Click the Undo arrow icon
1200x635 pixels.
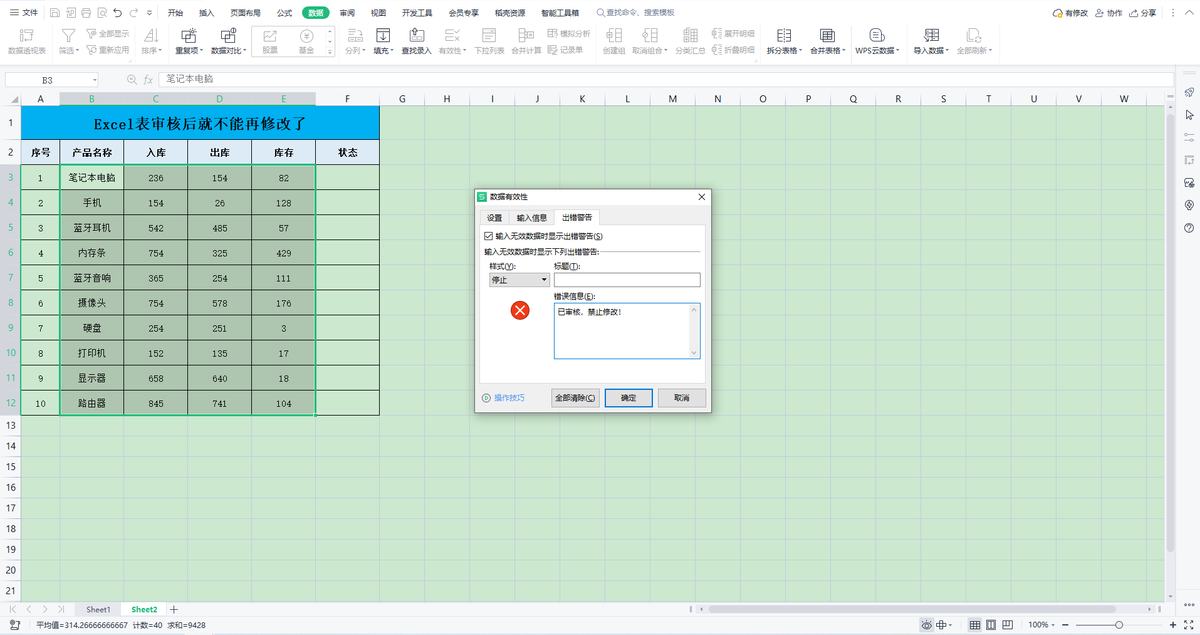coord(119,13)
